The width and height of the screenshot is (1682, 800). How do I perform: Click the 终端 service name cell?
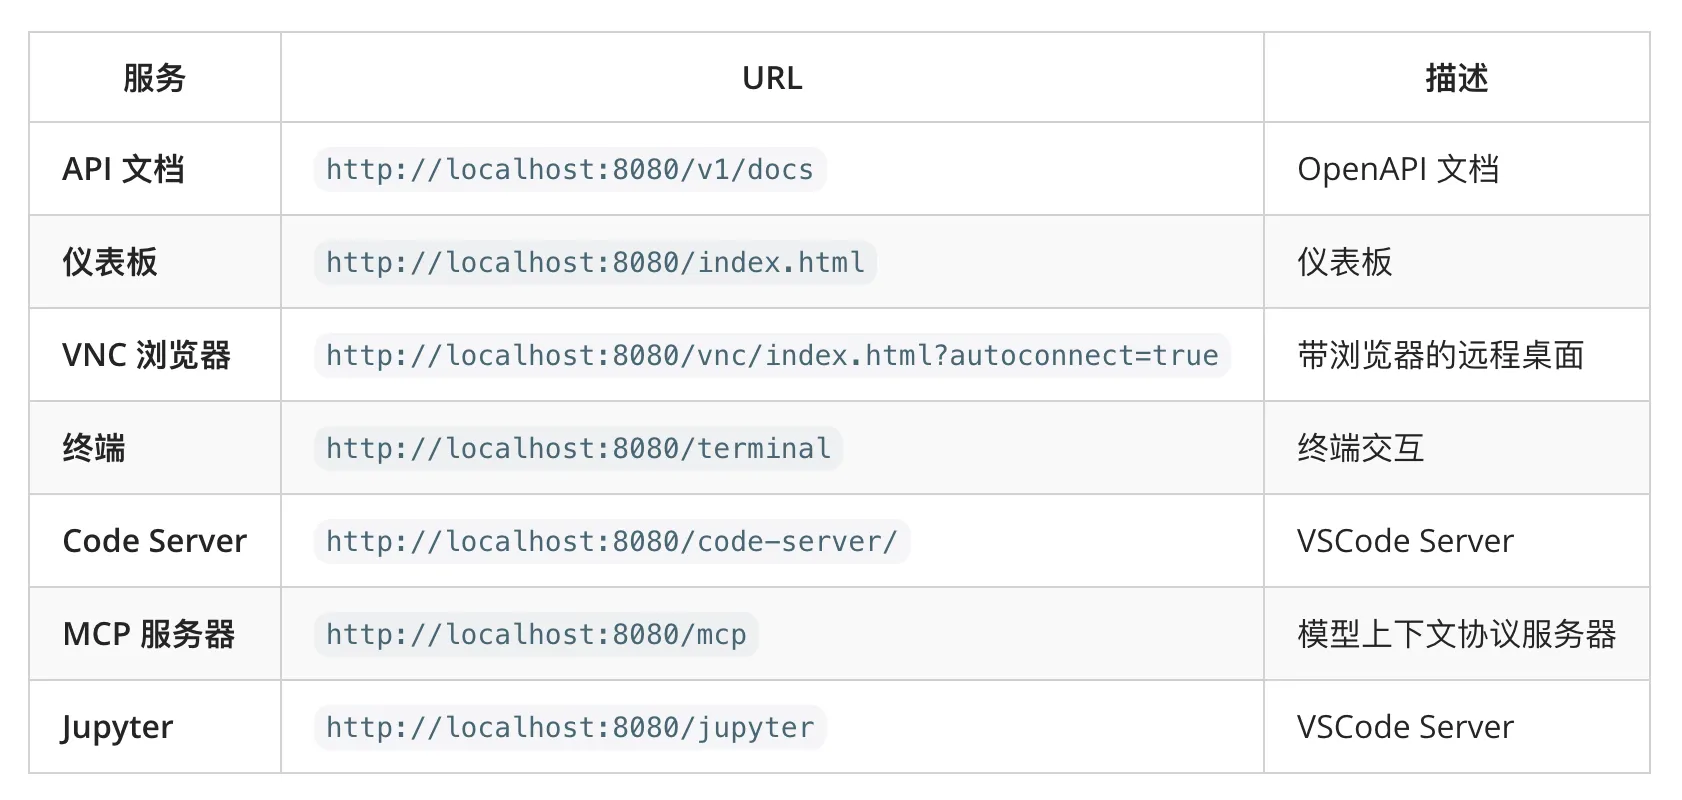tap(94, 448)
